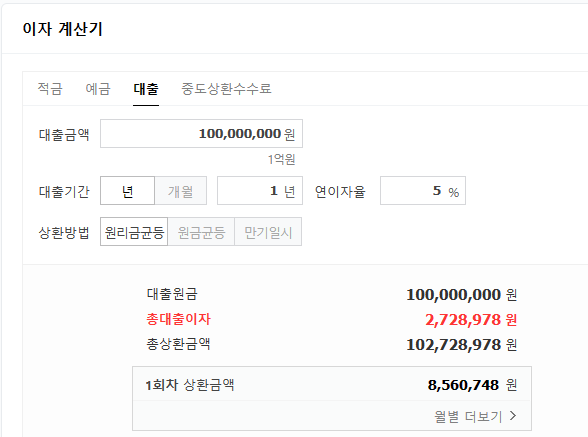Click the 1회차 상환금액 label

coord(190,385)
